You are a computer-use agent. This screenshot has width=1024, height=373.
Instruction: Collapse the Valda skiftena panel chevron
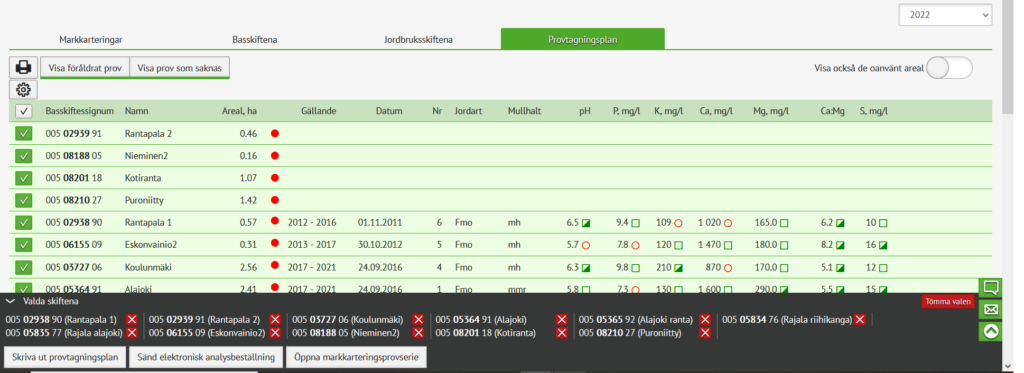(x=10, y=301)
